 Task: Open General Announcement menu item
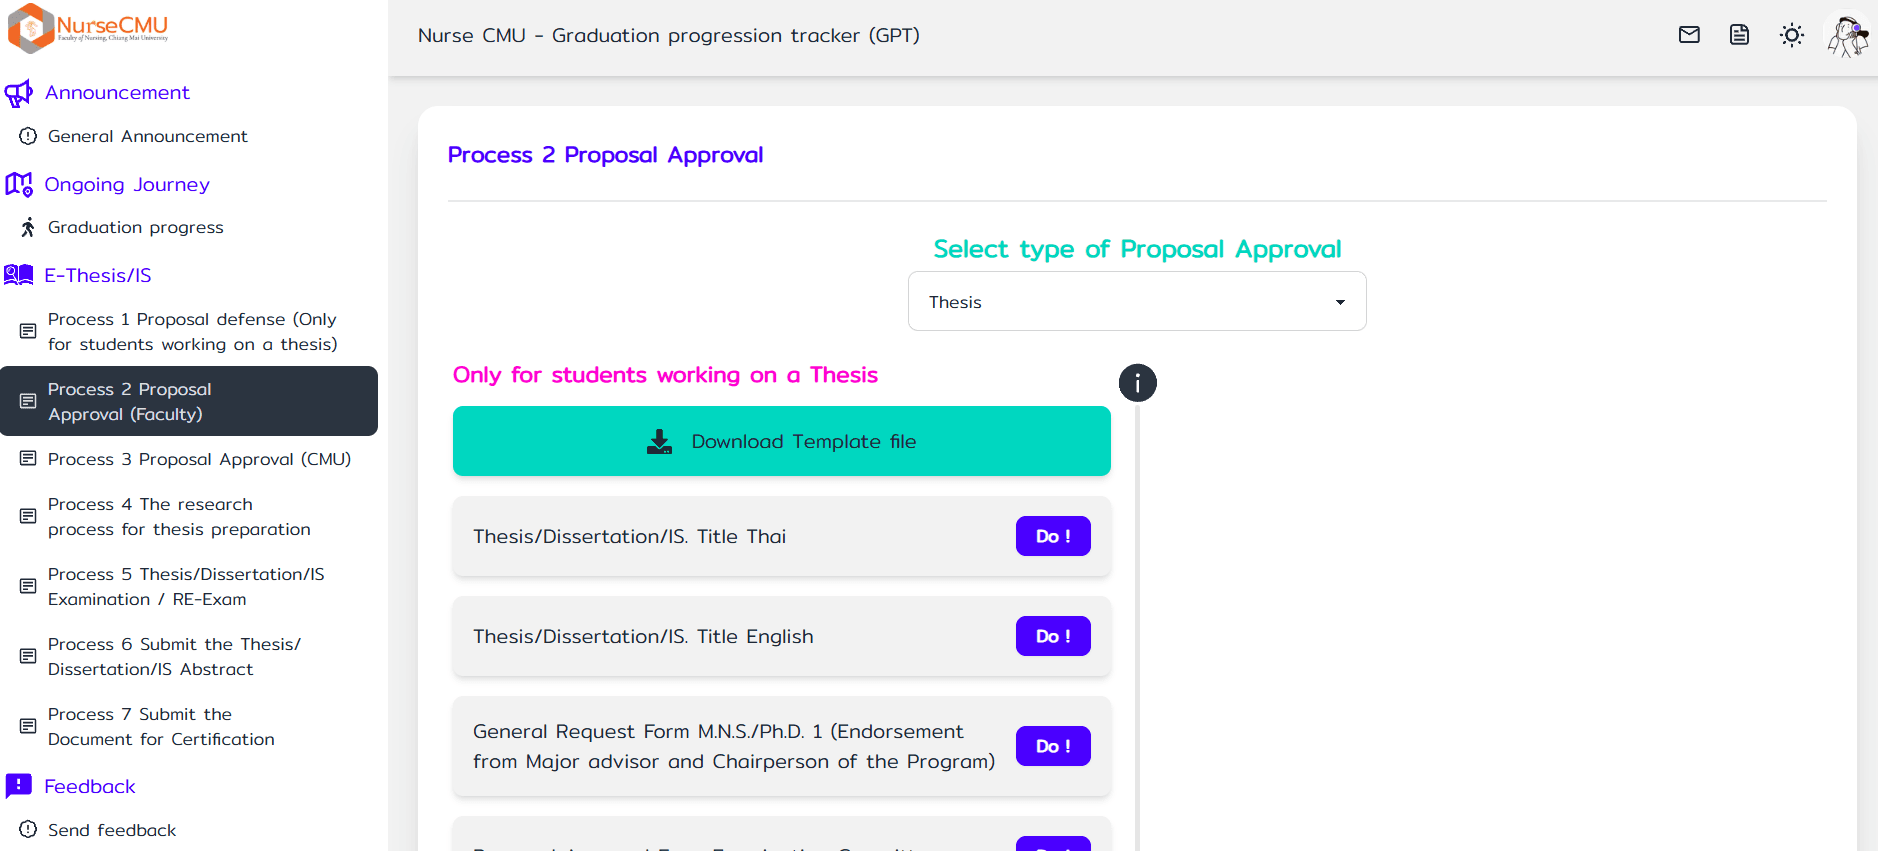point(147,136)
